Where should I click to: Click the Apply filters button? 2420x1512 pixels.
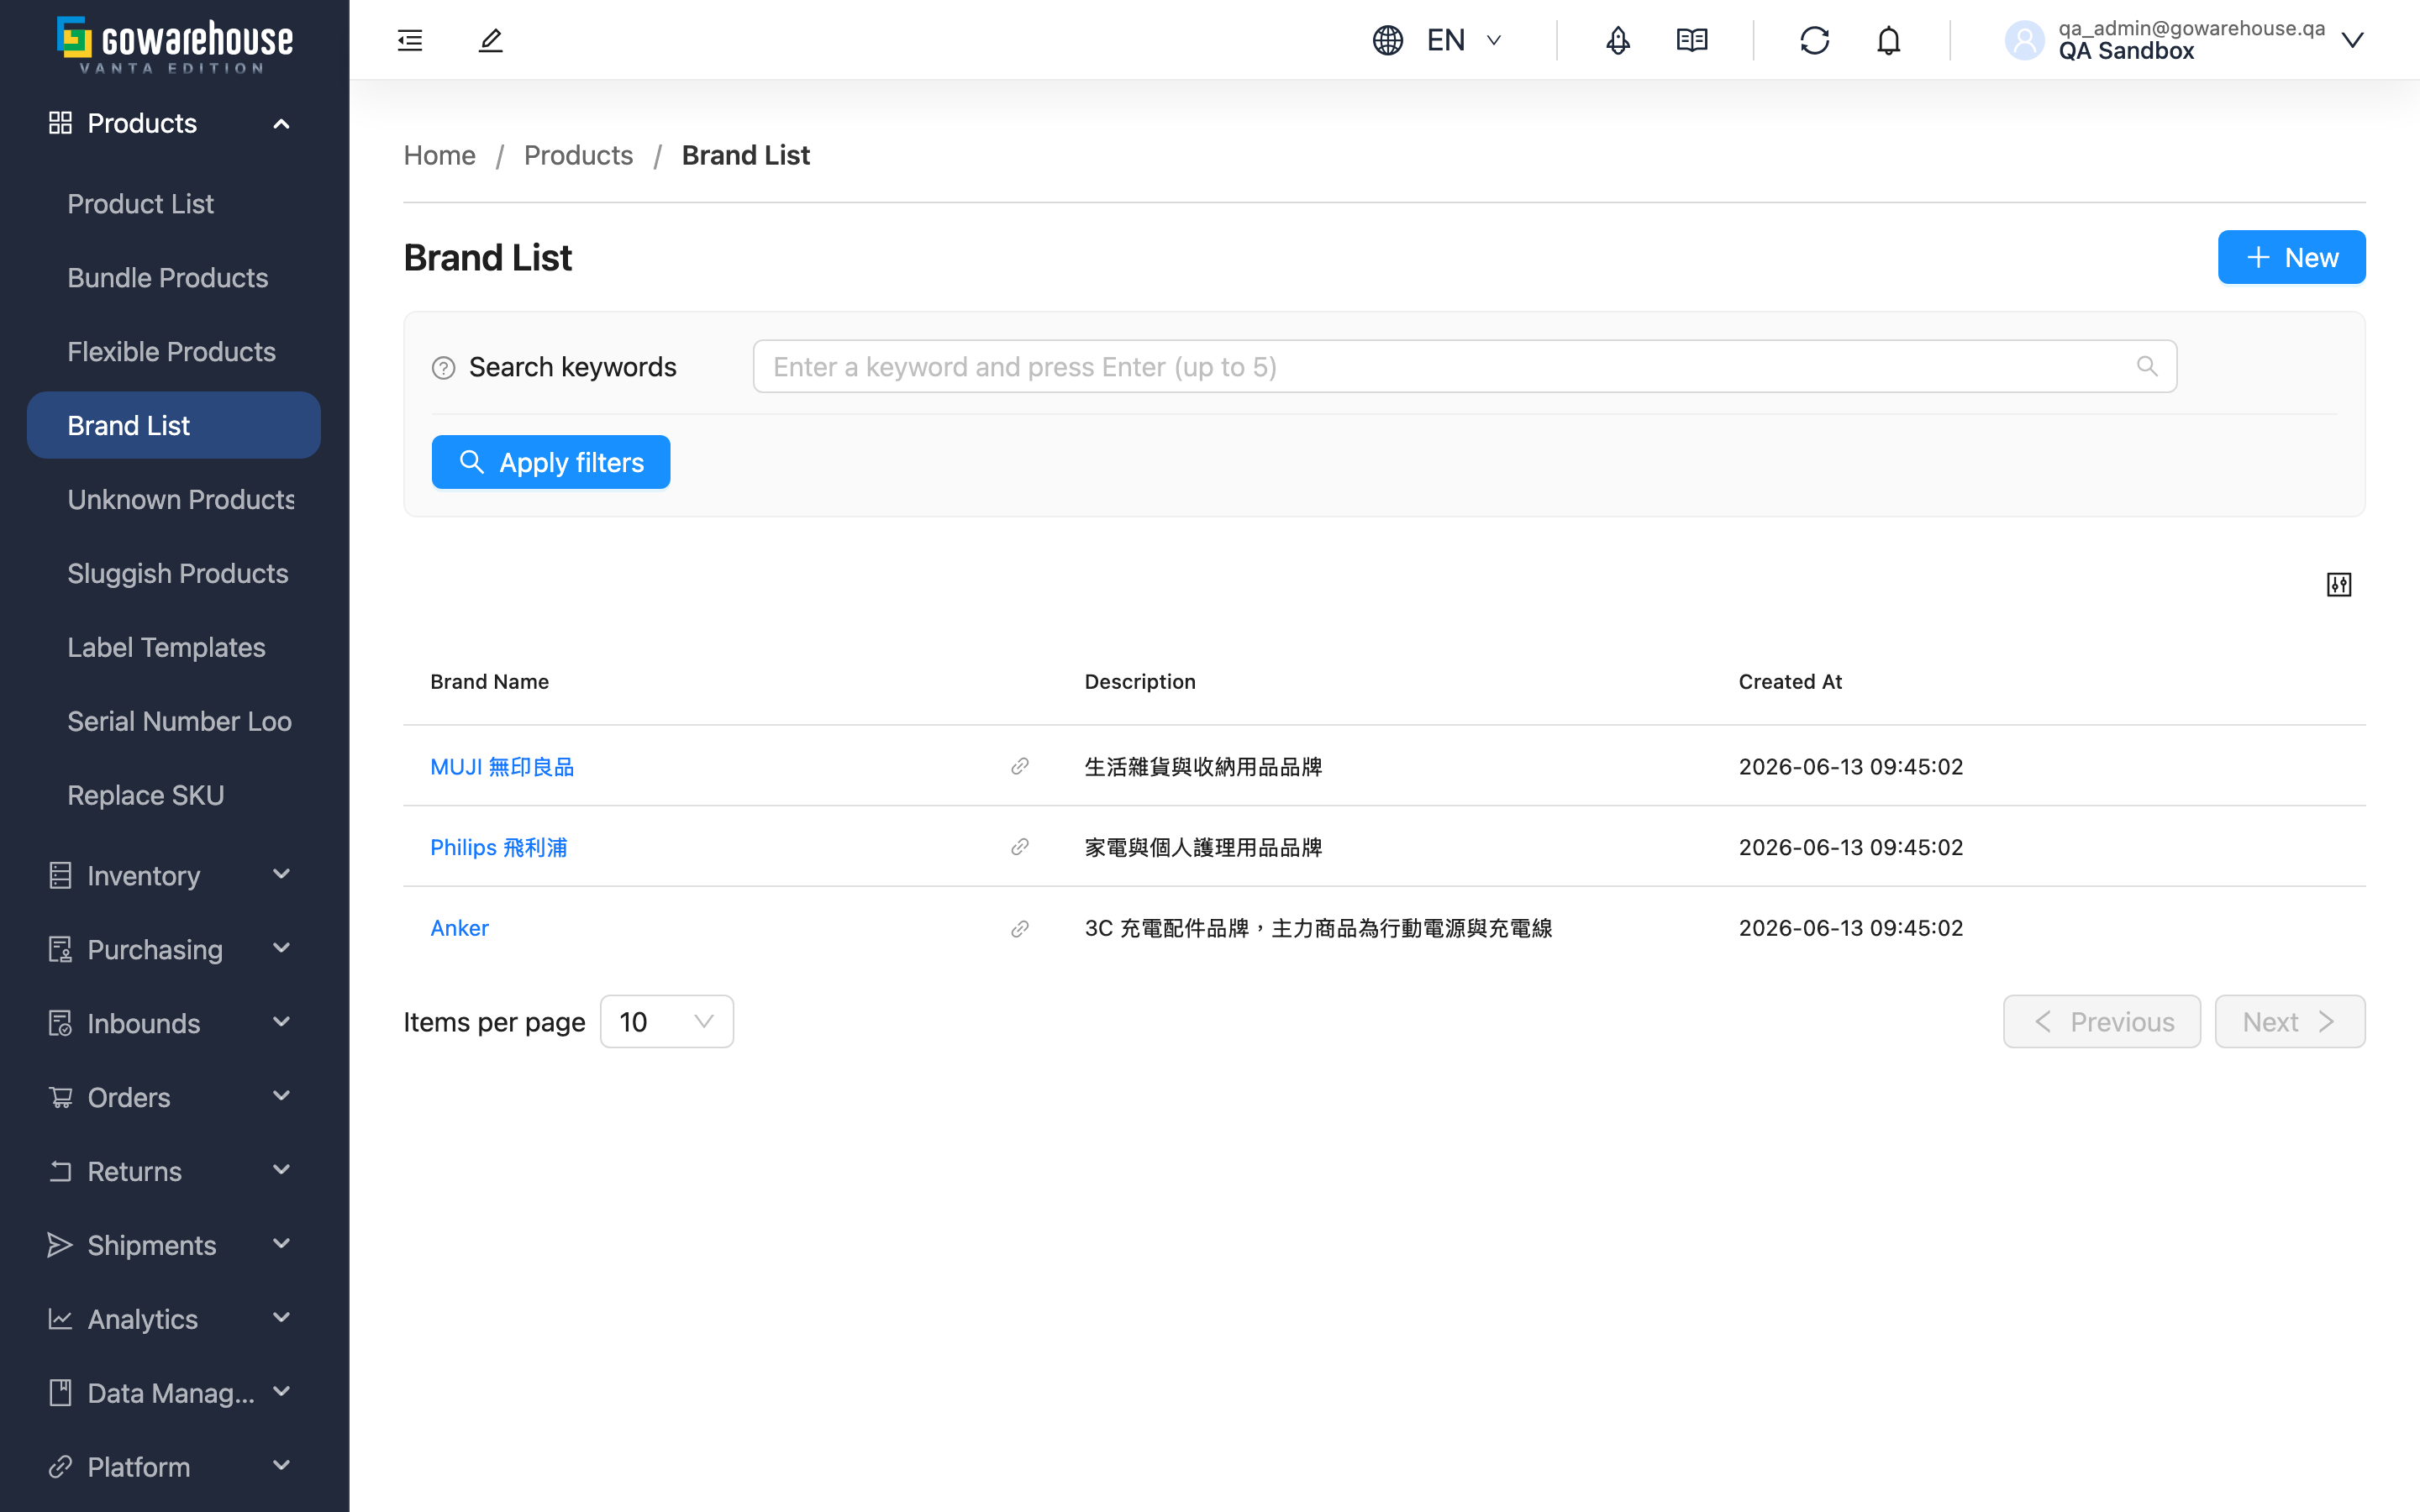pyautogui.click(x=551, y=462)
